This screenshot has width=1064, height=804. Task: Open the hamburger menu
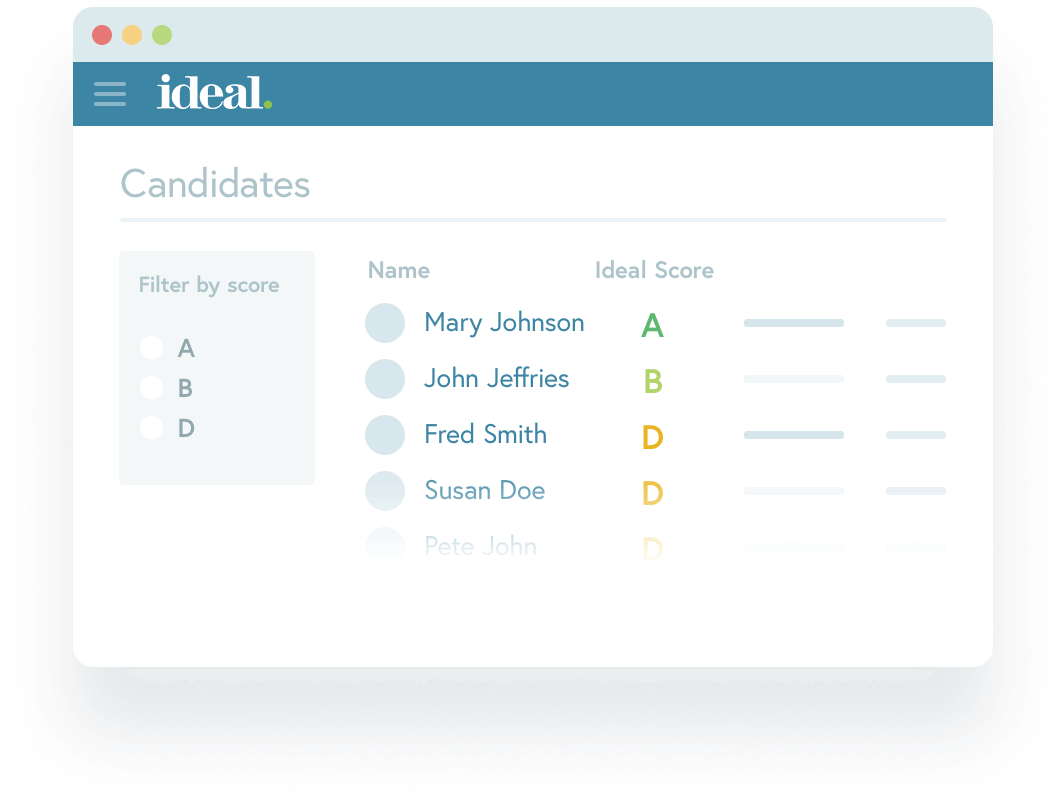110,94
